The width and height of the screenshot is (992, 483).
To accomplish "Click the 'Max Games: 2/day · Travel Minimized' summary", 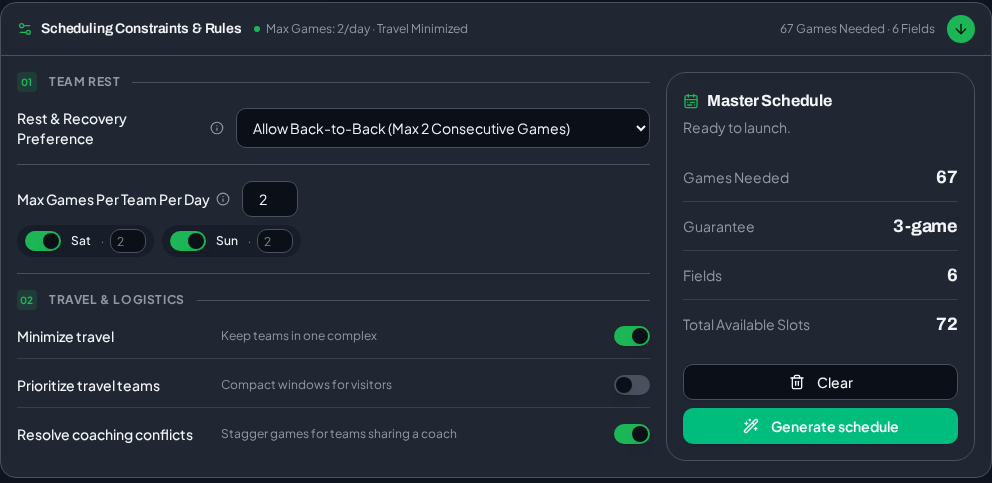I will 366,29.
